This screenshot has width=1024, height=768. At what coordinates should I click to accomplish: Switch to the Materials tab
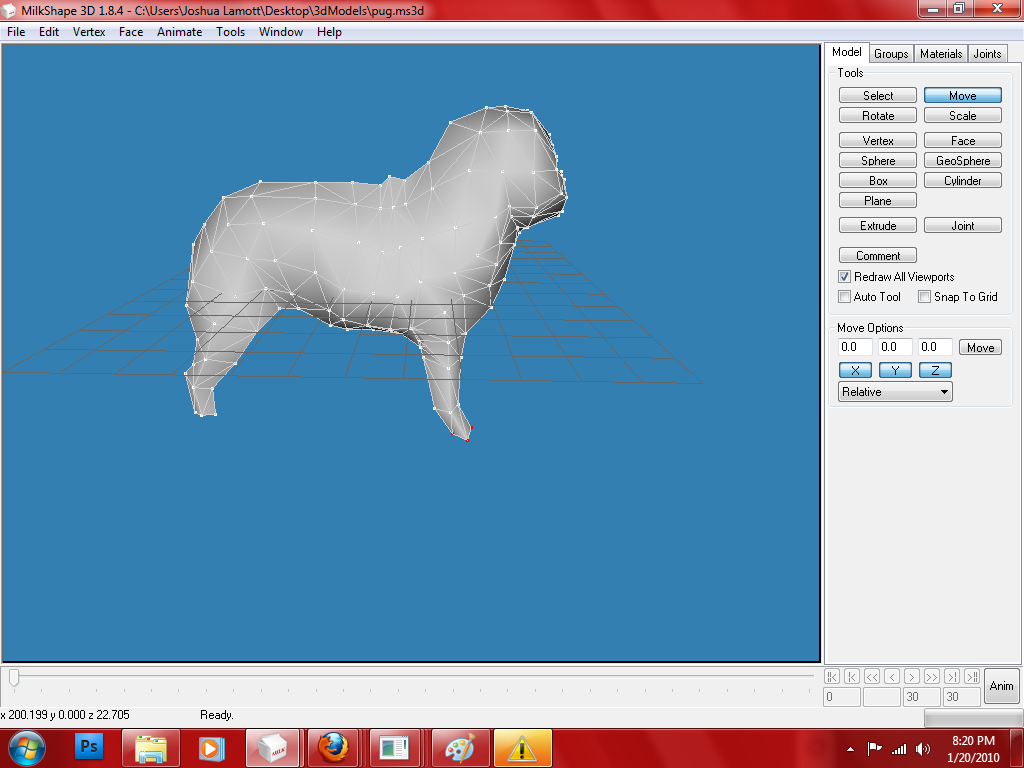(x=941, y=54)
